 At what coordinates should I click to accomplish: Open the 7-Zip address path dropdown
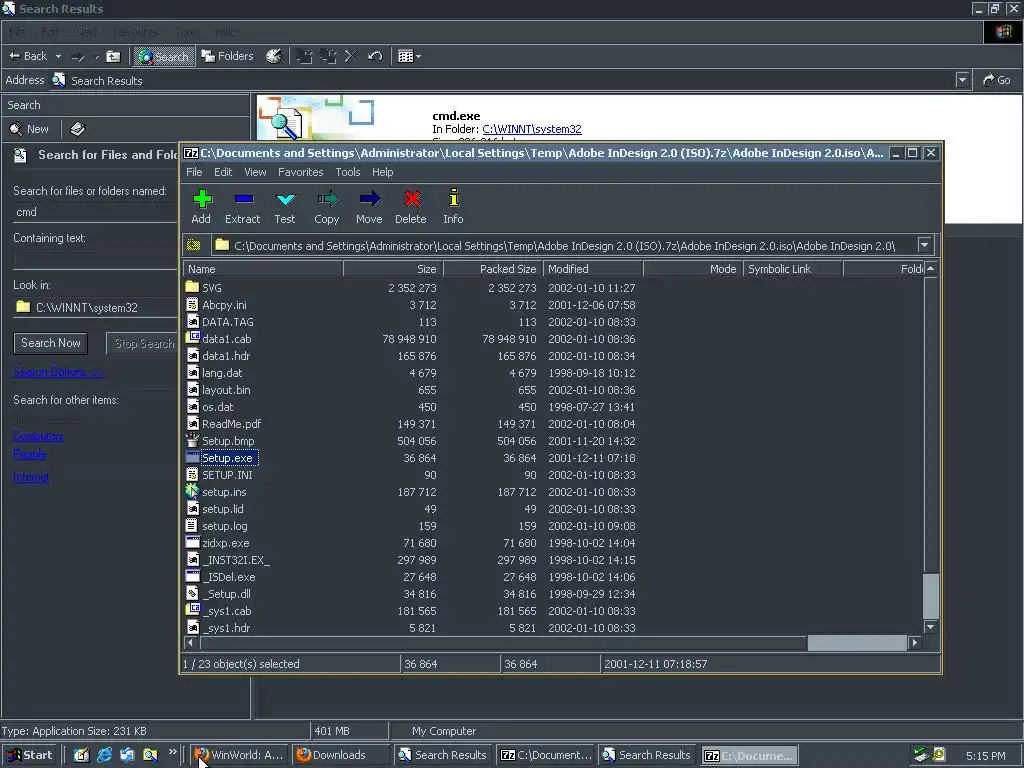coord(924,246)
